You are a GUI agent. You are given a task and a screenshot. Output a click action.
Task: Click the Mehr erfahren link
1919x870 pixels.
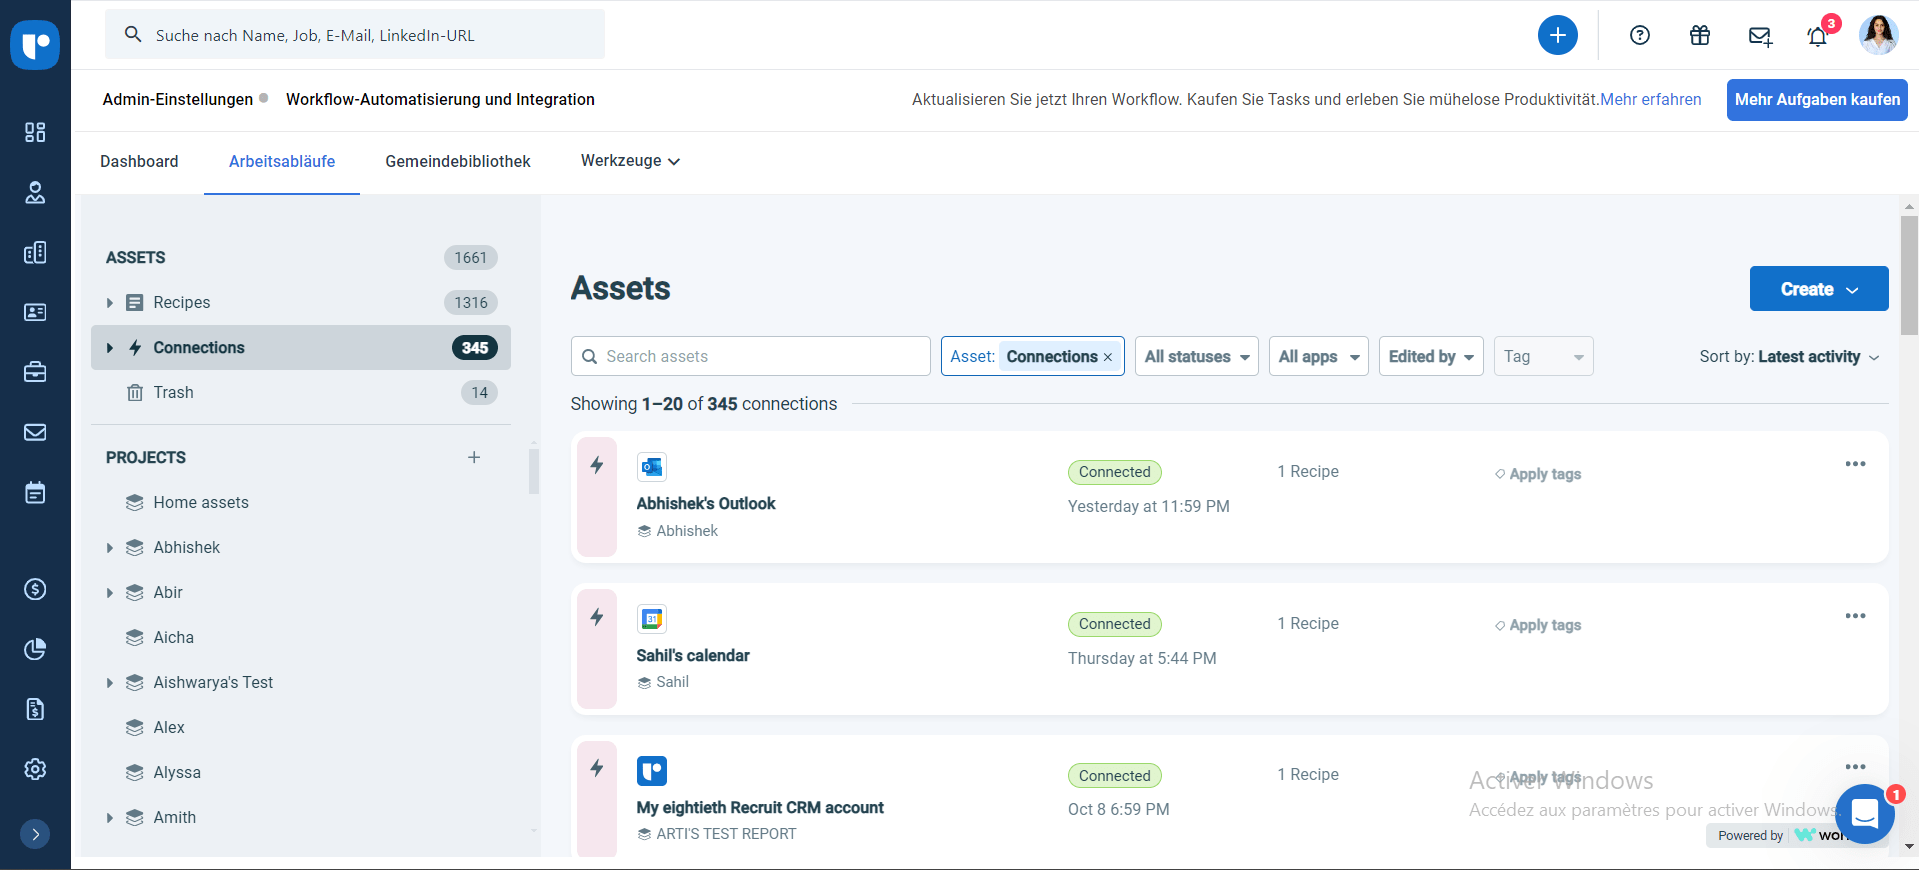coord(1651,99)
